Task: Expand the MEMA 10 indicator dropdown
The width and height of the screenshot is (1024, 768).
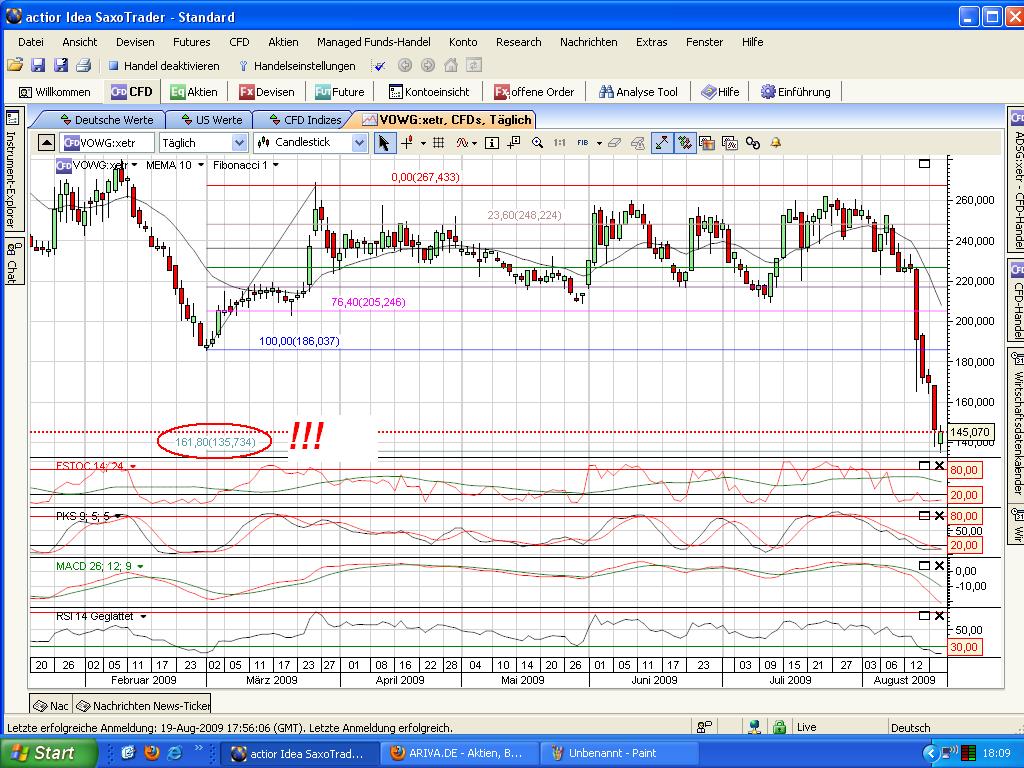Action: click(200, 165)
